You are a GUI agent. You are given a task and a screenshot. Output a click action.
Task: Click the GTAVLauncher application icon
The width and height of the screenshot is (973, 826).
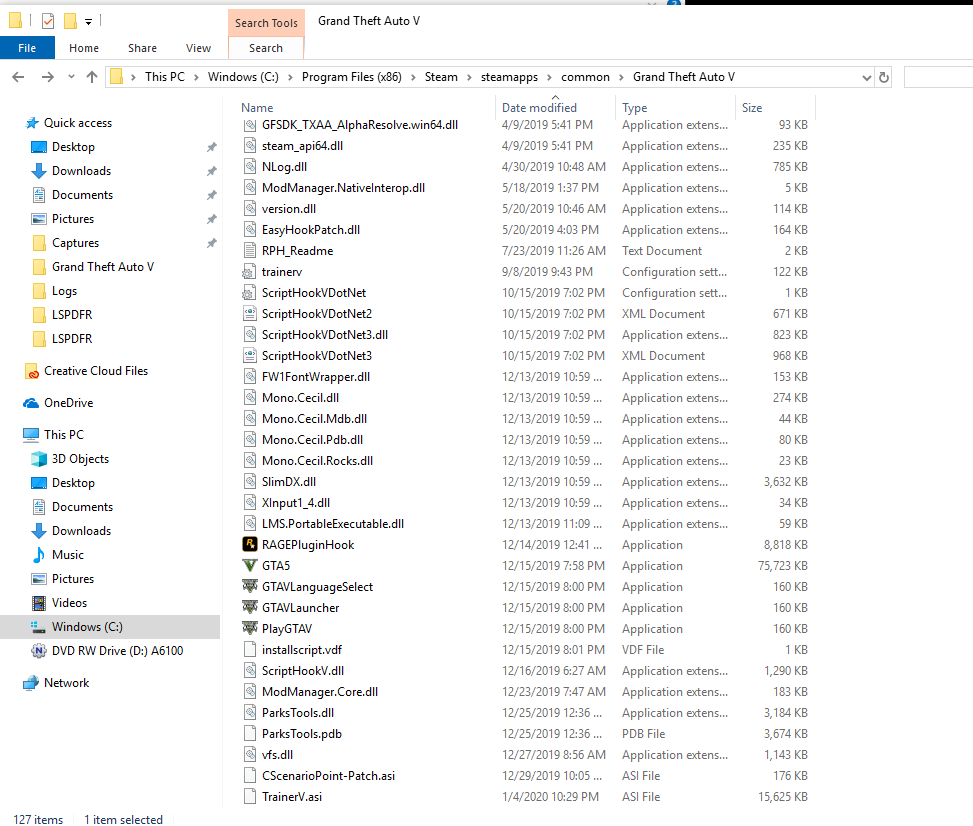coord(249,607)
